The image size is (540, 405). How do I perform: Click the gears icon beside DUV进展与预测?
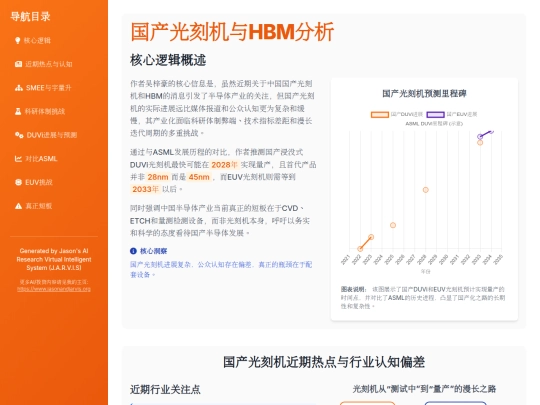point(19,135)
